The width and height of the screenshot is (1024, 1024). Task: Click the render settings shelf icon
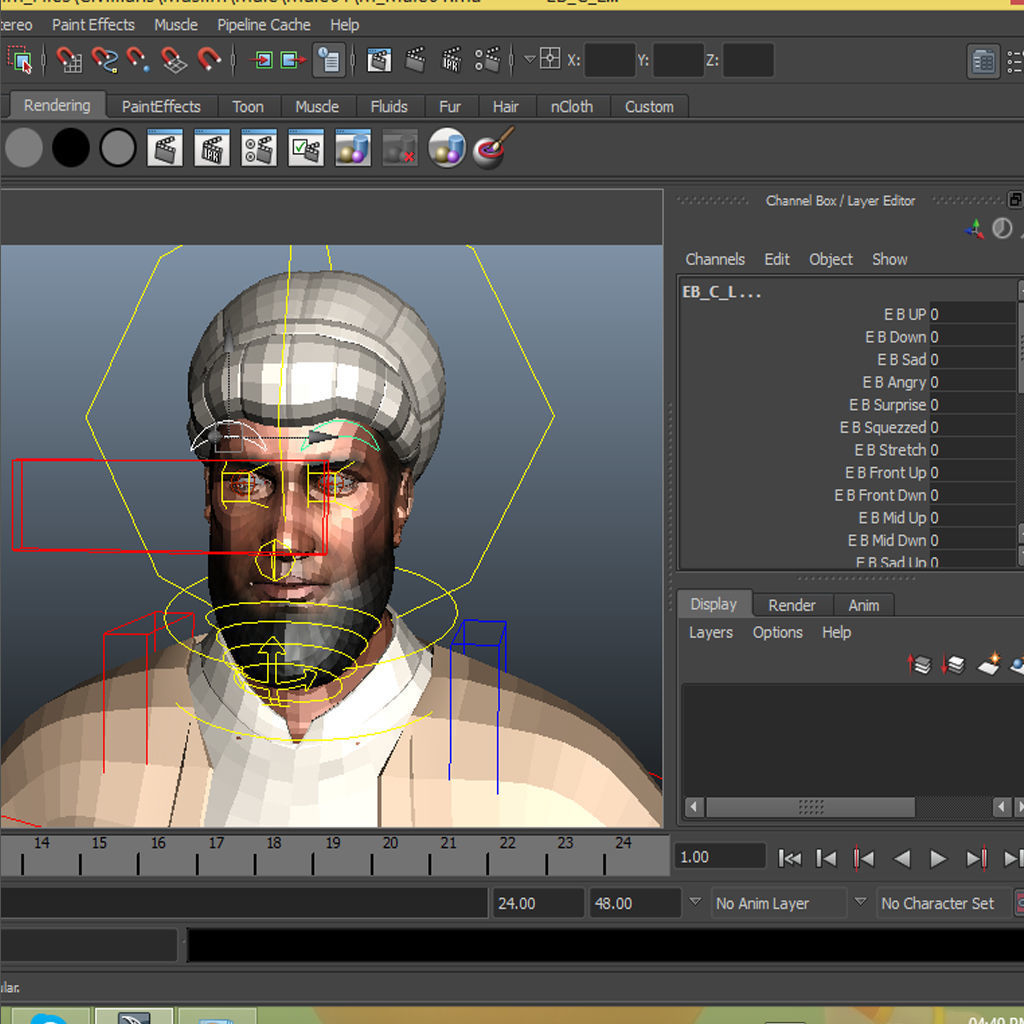coord(259,148)
